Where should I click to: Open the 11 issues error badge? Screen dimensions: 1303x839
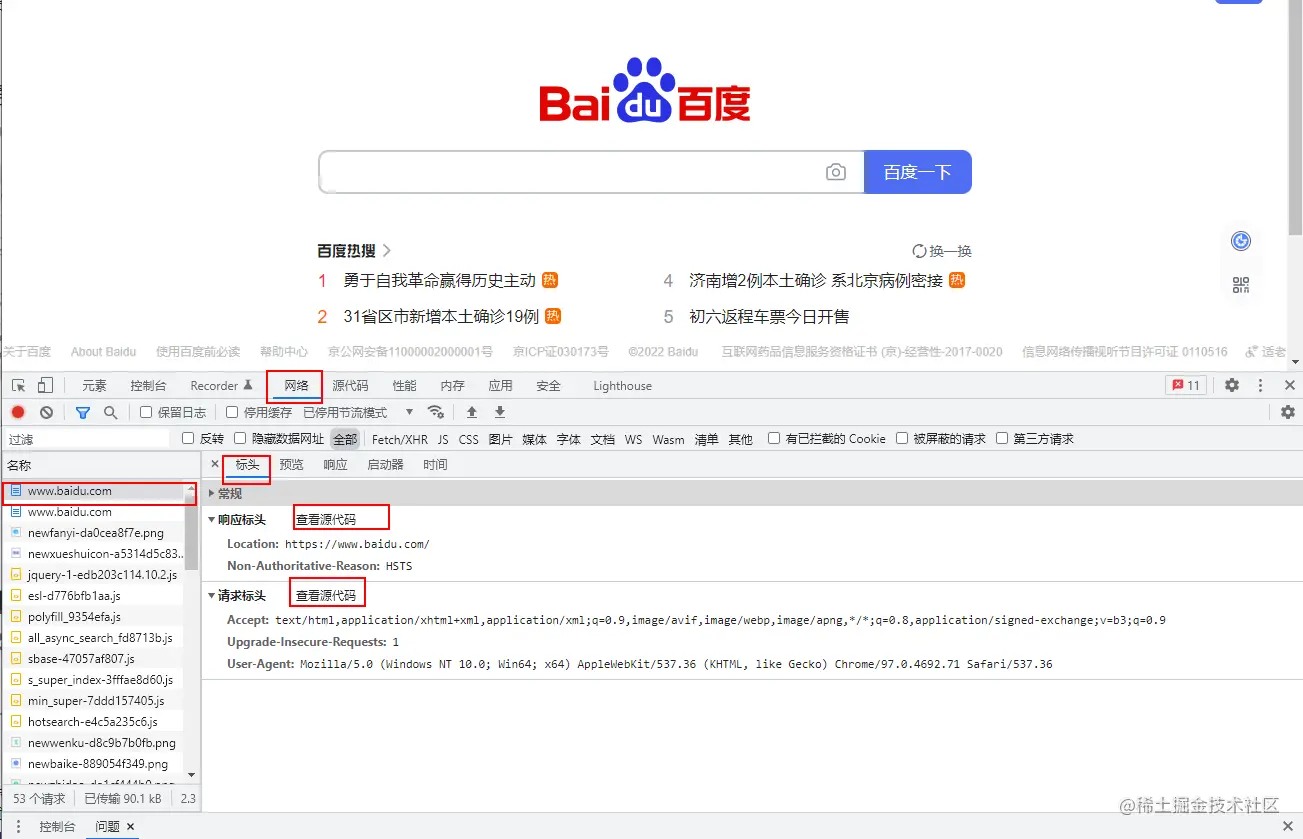coord(1186,385)
